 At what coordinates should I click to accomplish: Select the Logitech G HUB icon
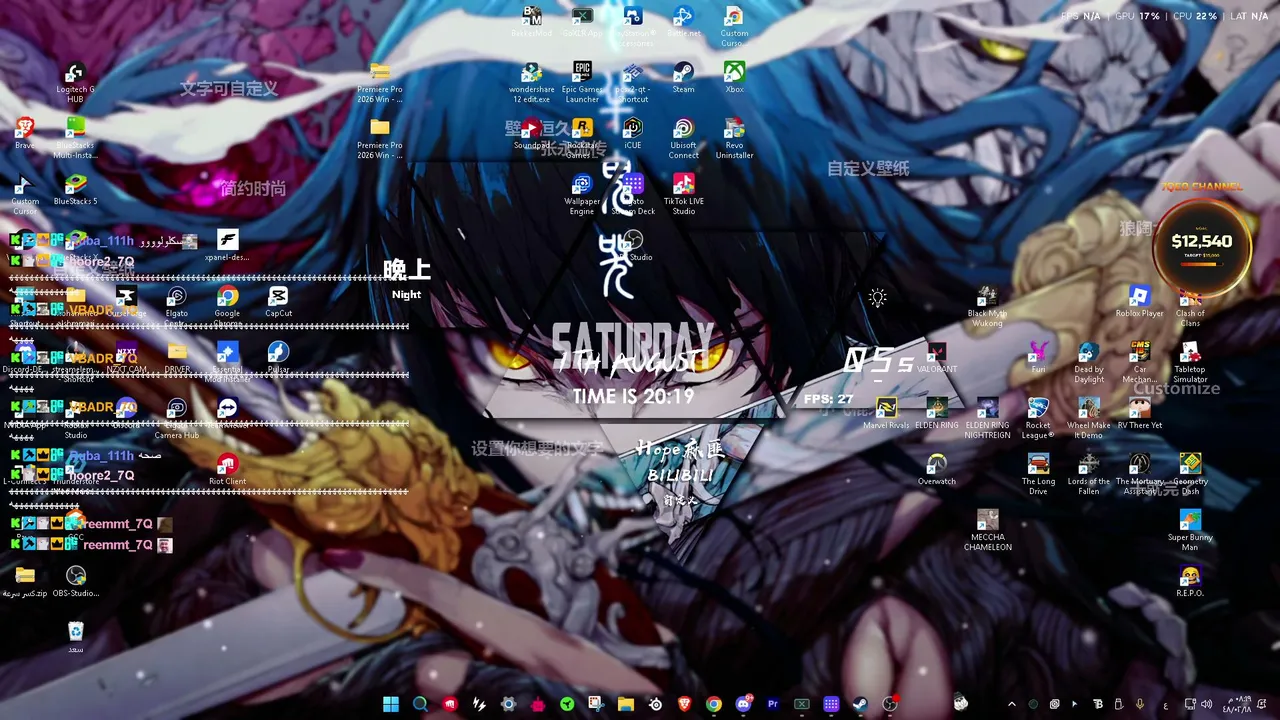coord(75,83)
